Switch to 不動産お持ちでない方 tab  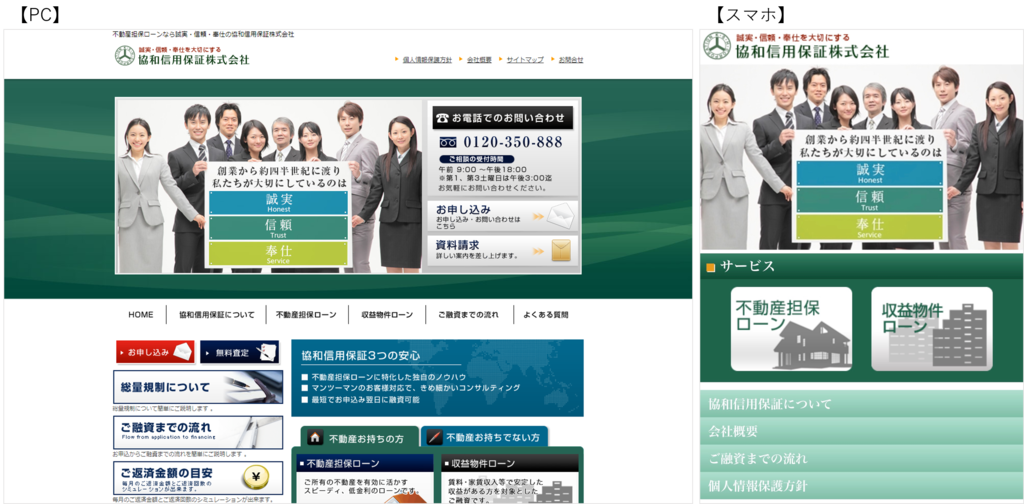pos(484,437)
